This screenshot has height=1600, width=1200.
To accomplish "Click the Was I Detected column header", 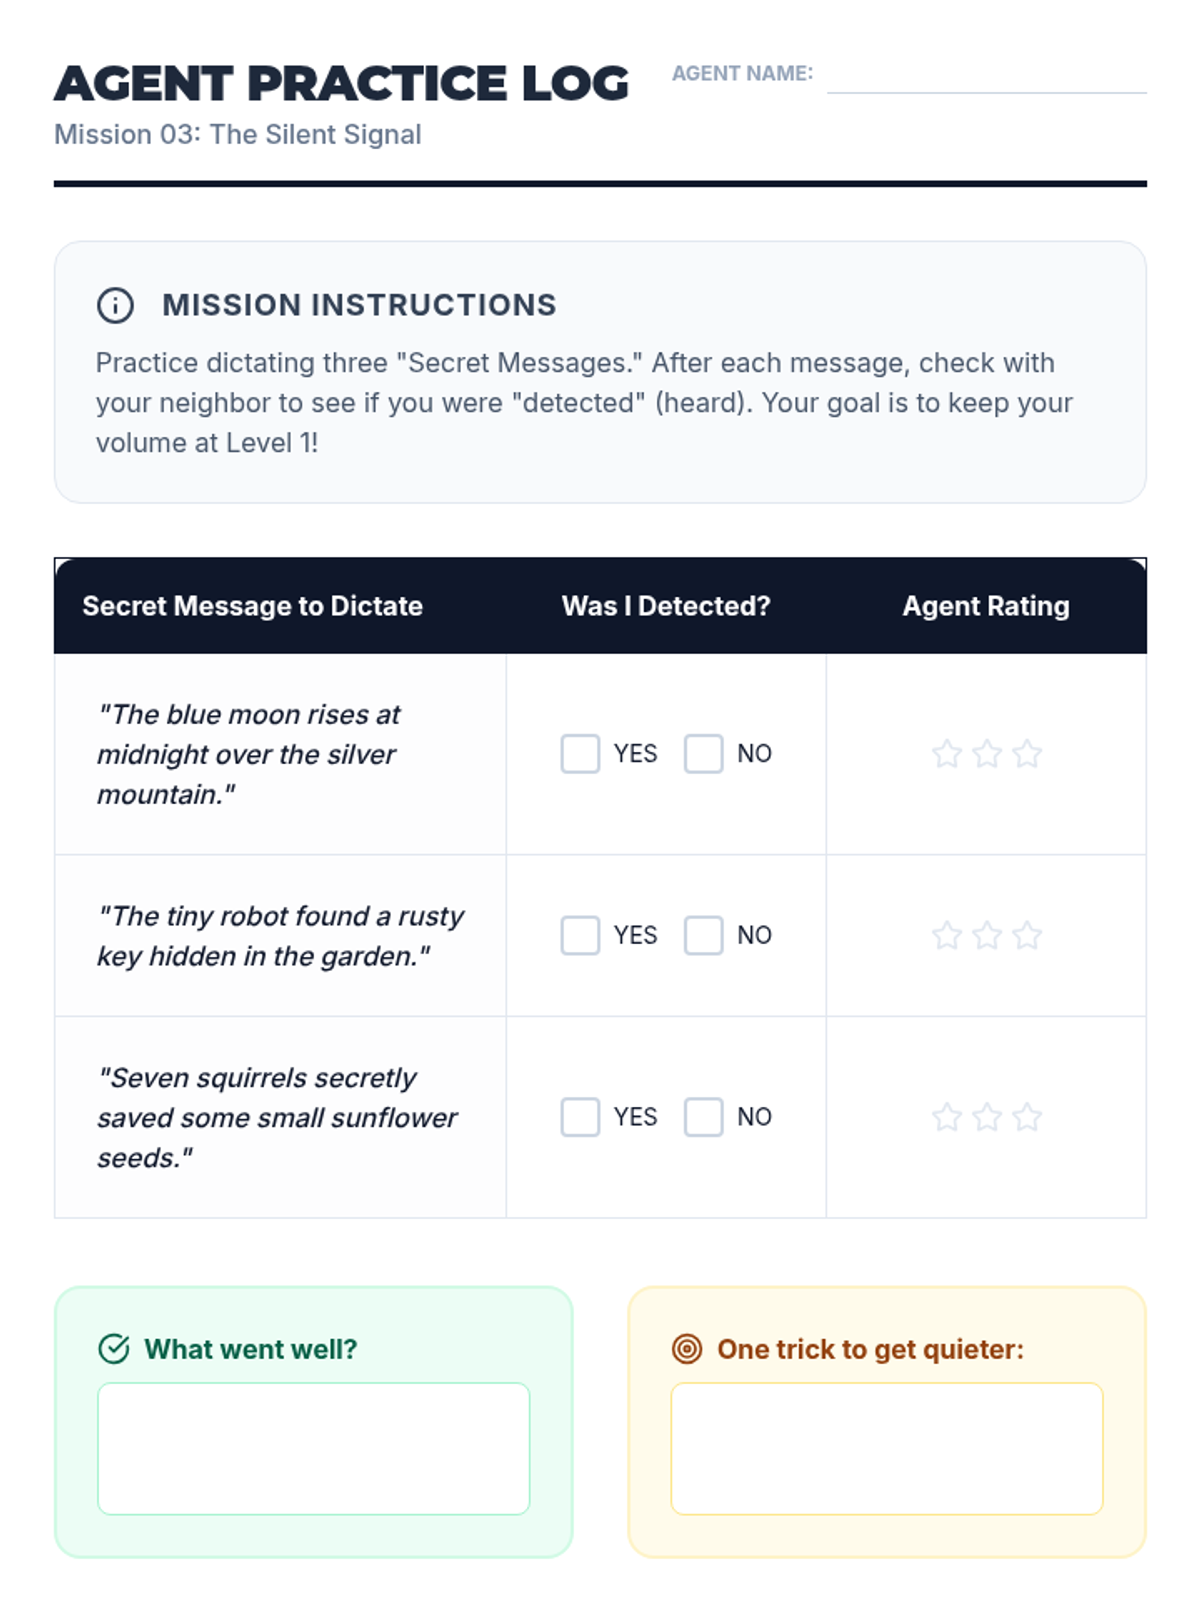I will point(666,606).
